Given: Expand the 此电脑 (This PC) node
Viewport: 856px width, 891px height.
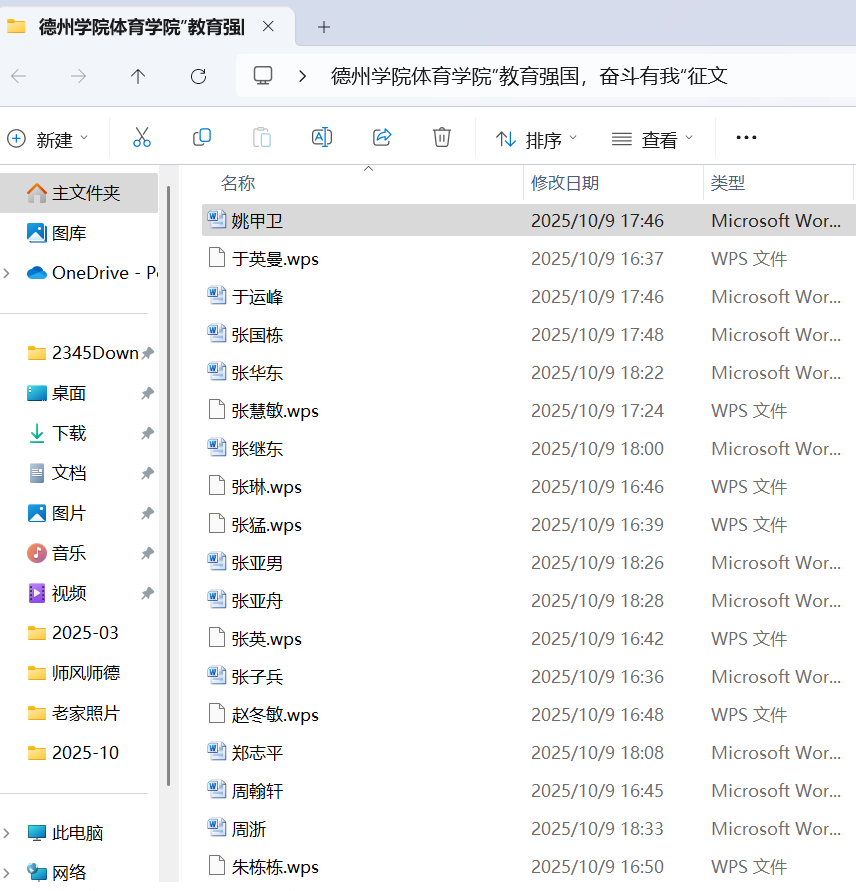Looking at the screenshot, I should click(8, 833).
